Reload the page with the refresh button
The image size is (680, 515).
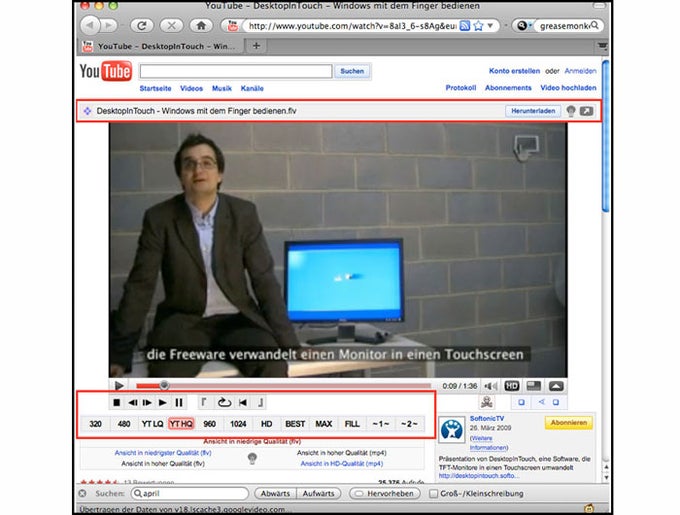pos(141,26)
